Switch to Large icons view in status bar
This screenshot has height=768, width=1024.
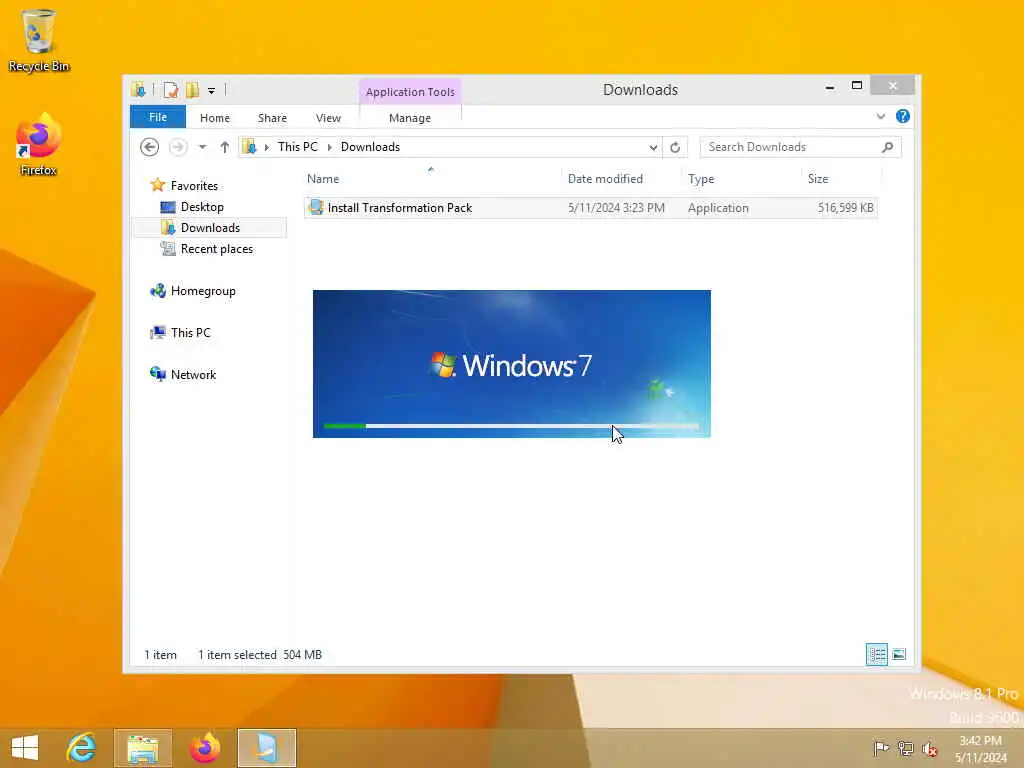(x=899, y=654)
